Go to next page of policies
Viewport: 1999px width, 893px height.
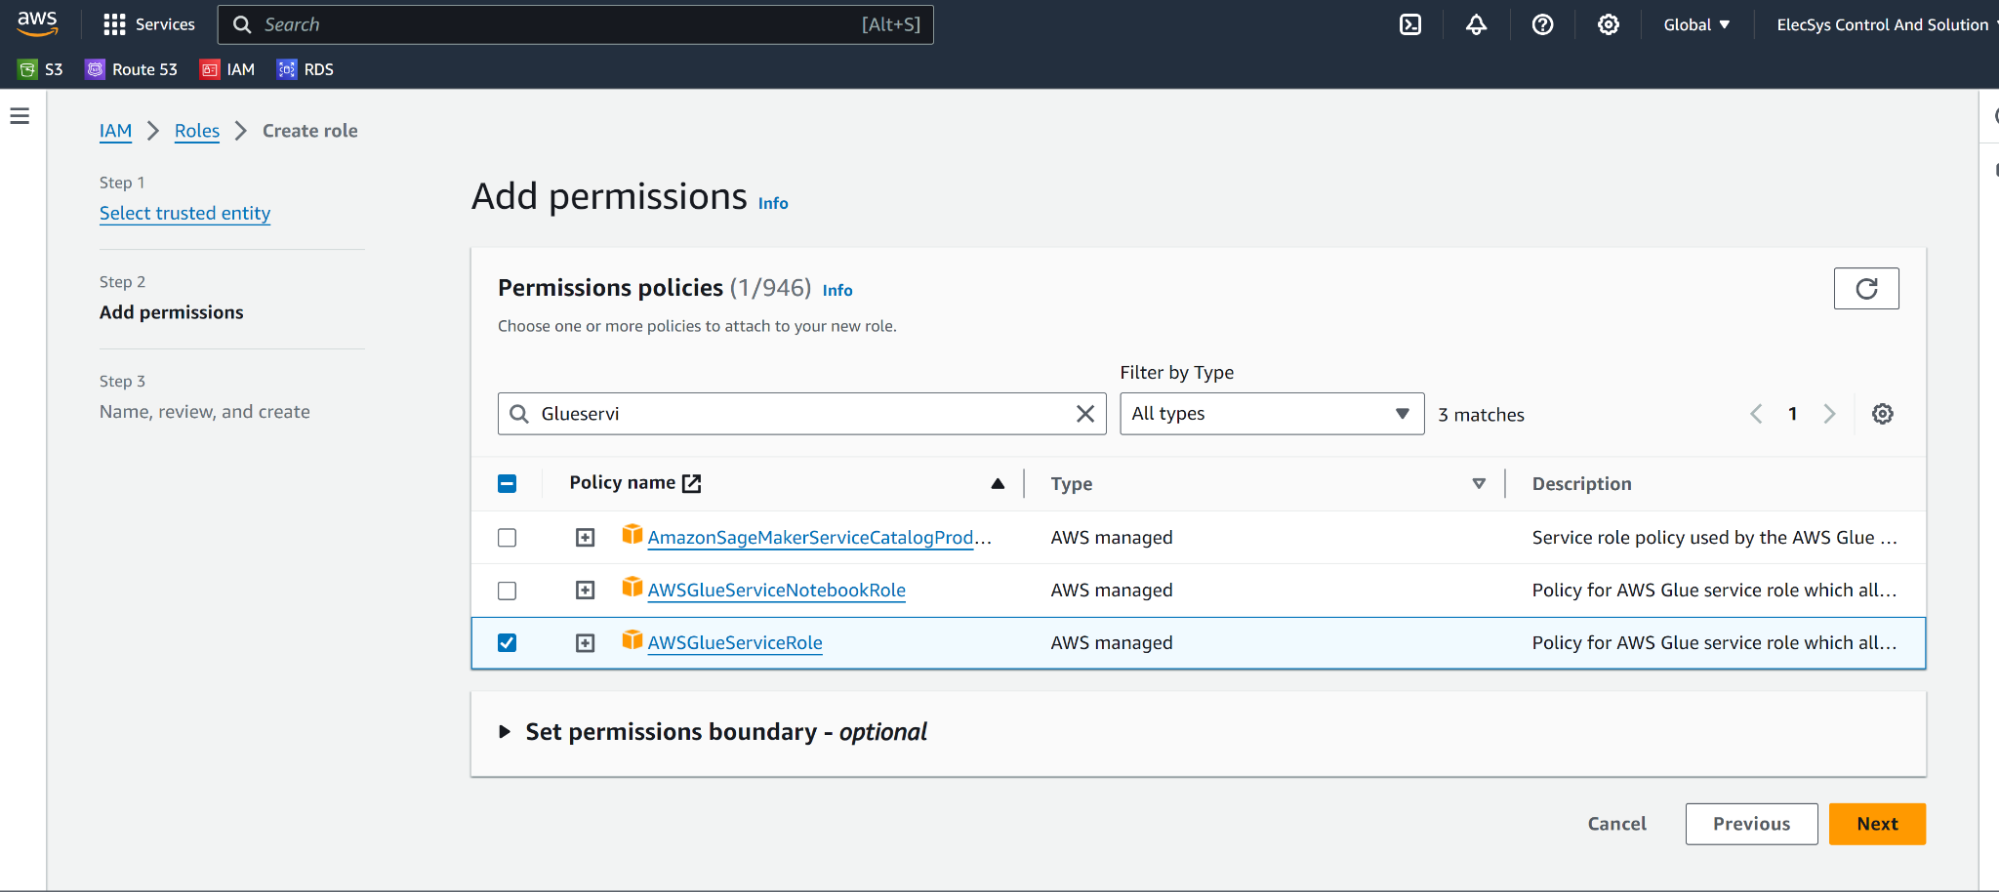coord(1829,414)
